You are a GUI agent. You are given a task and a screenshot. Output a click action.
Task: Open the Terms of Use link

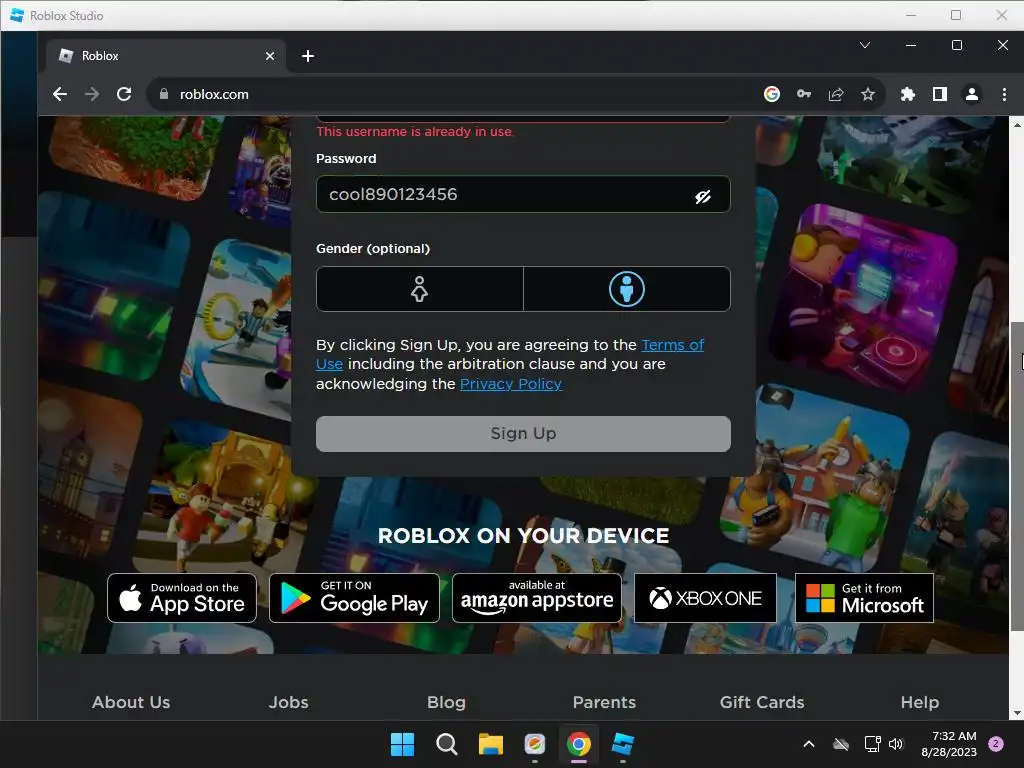pyautogui.click(x=673, y=345)
